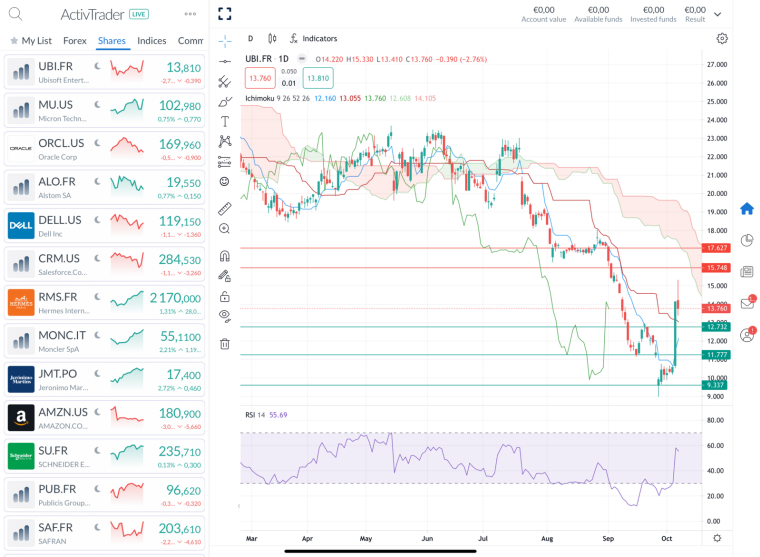Click the trash remove drawings icon

(224, 344)
